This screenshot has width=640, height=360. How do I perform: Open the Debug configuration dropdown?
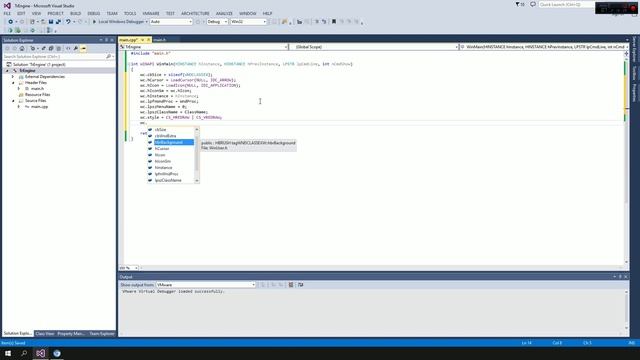pyautogui.click(x=217, y=22)
